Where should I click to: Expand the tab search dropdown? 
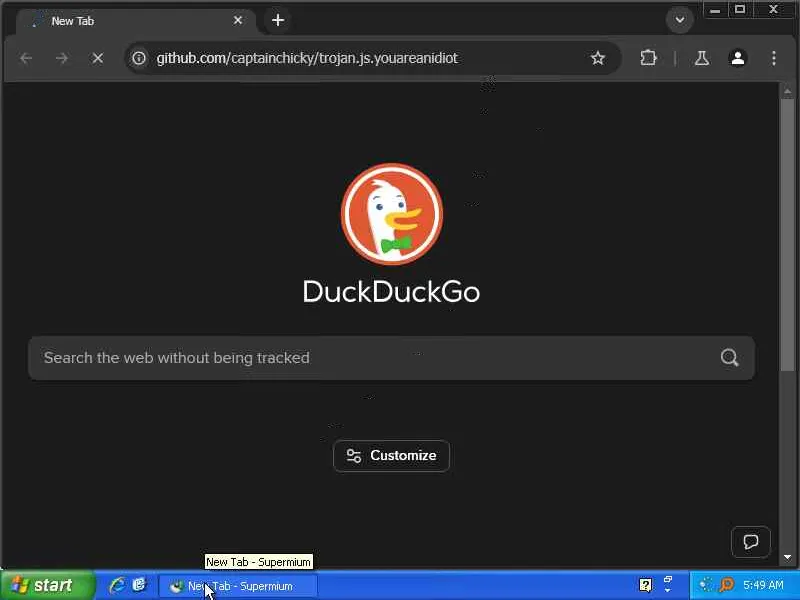pyautogui.click(x=680, y=20)
